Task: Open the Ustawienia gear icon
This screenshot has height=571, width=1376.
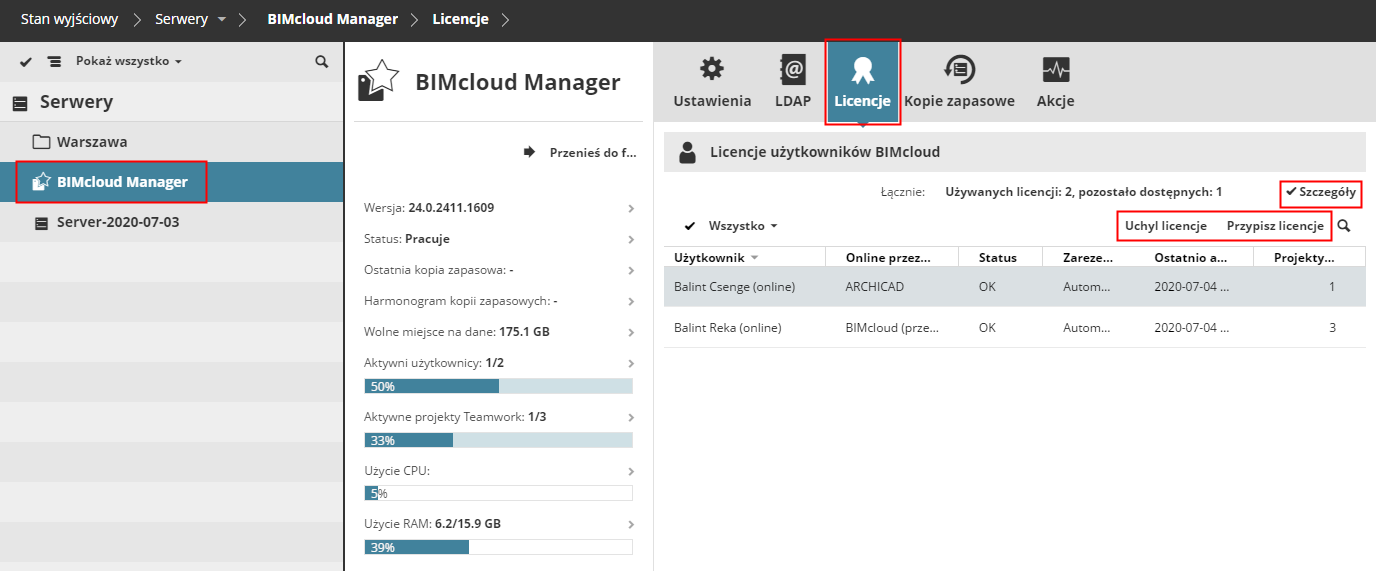Action: click(x=712, y=70)
